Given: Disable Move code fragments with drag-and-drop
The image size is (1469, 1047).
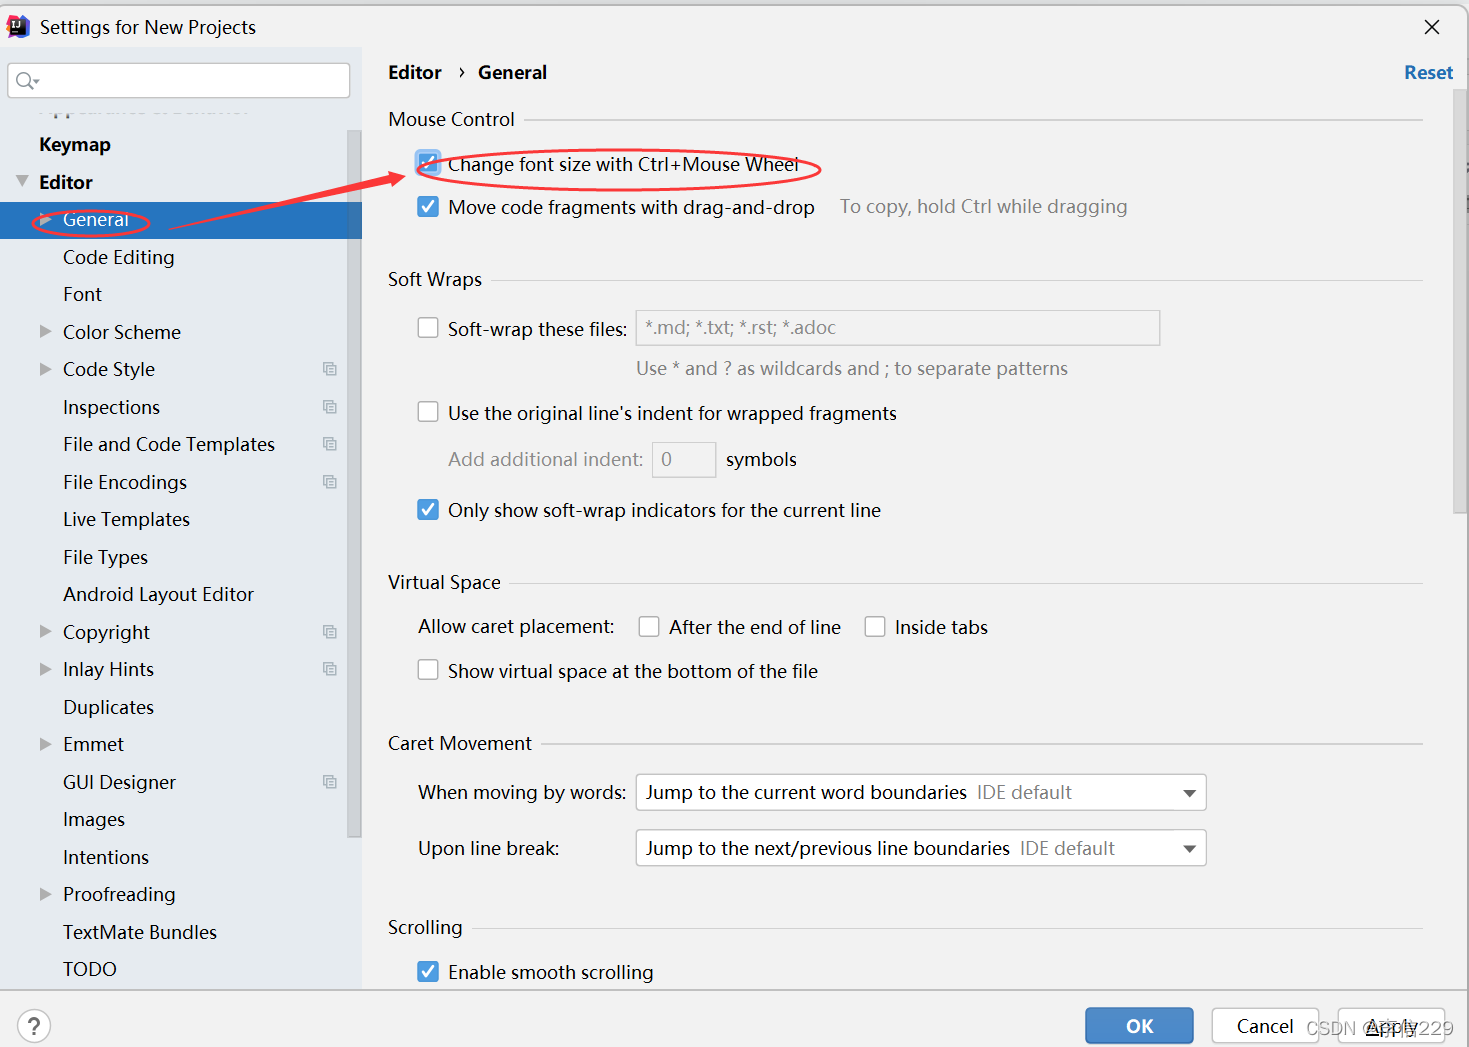Looking at the screenshot, I should (428, 207).
